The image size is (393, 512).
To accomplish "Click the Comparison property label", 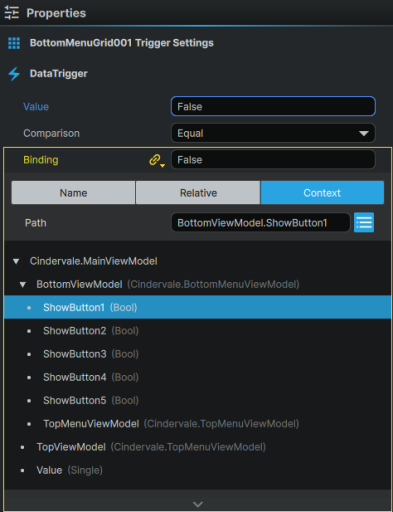I will point(51,133).
